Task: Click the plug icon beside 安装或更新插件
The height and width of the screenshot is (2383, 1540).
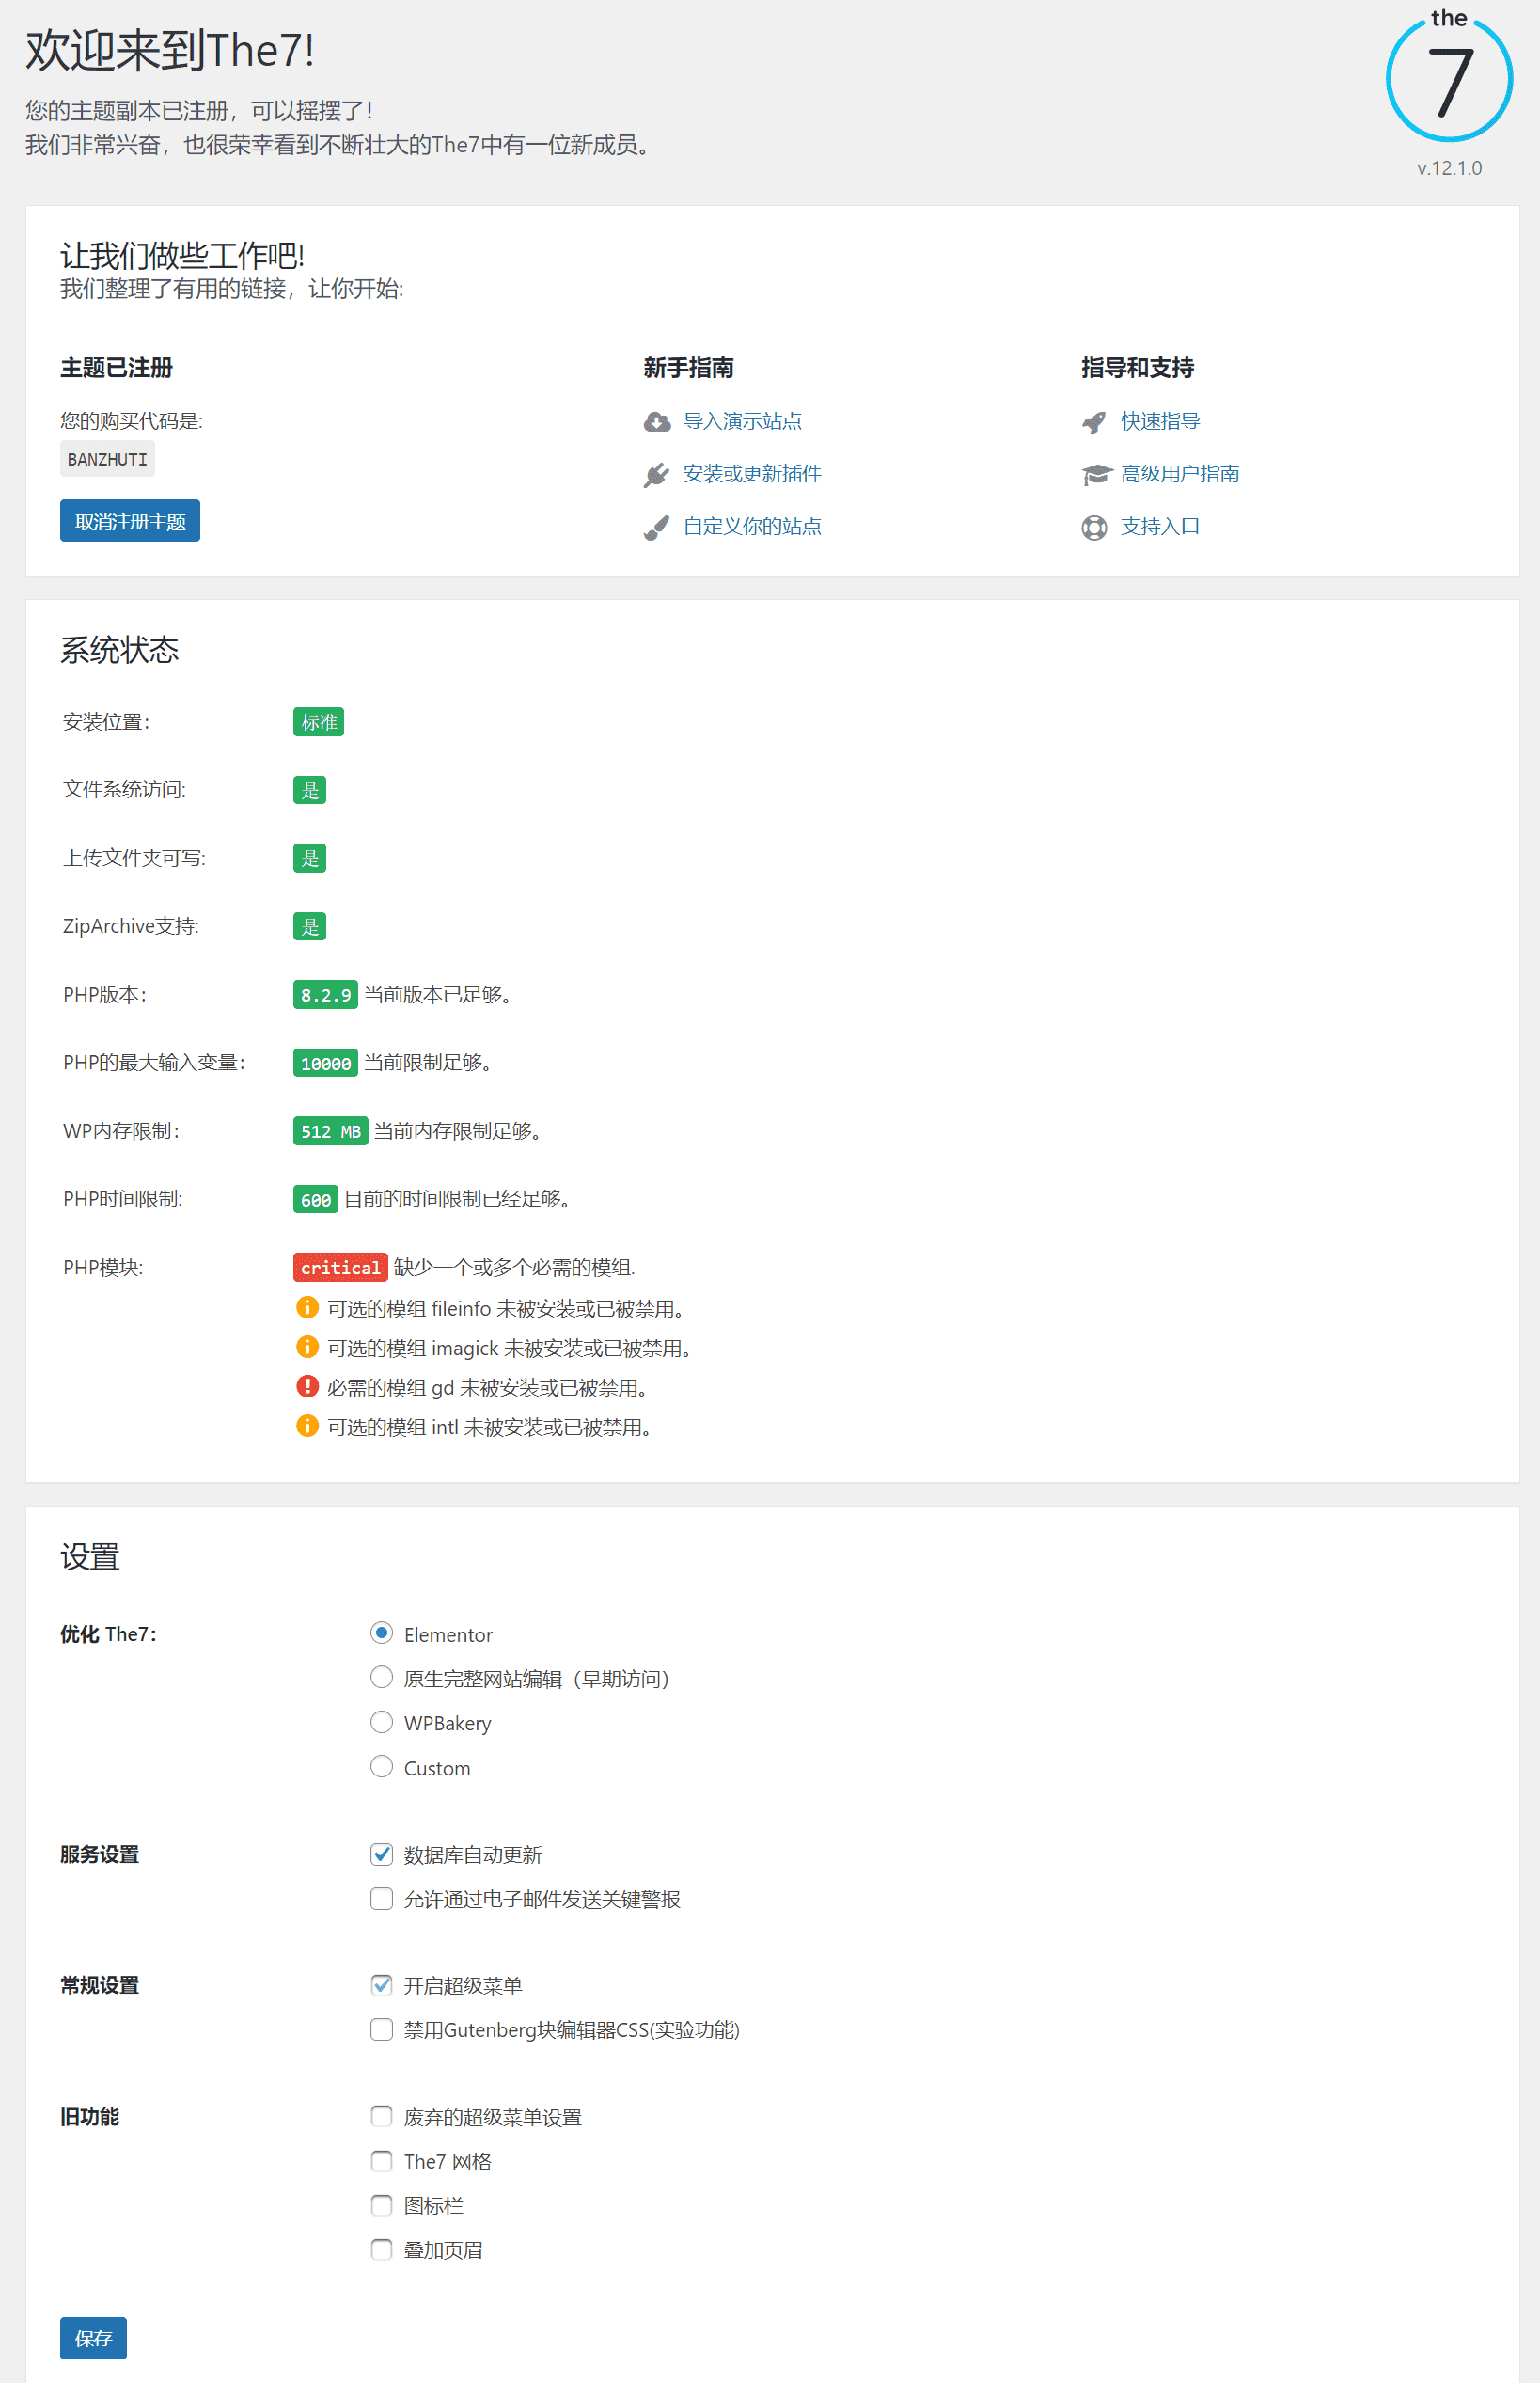Action: tap(656, 475)
